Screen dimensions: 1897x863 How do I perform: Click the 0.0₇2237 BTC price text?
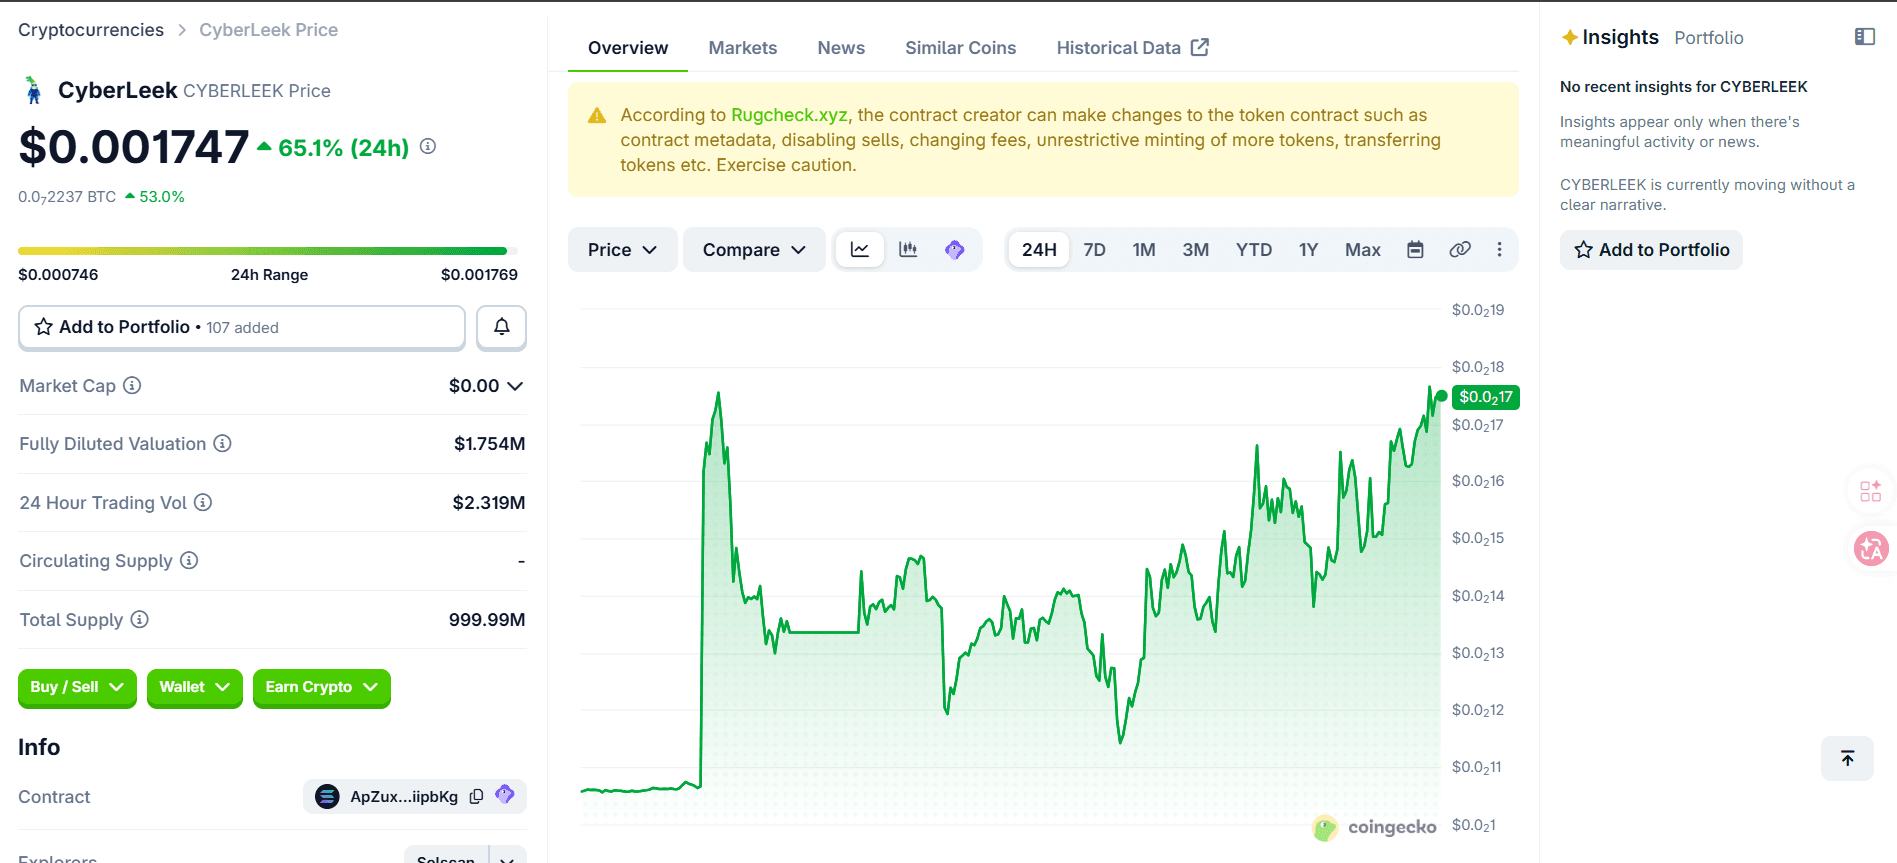[x=67, y=196]
